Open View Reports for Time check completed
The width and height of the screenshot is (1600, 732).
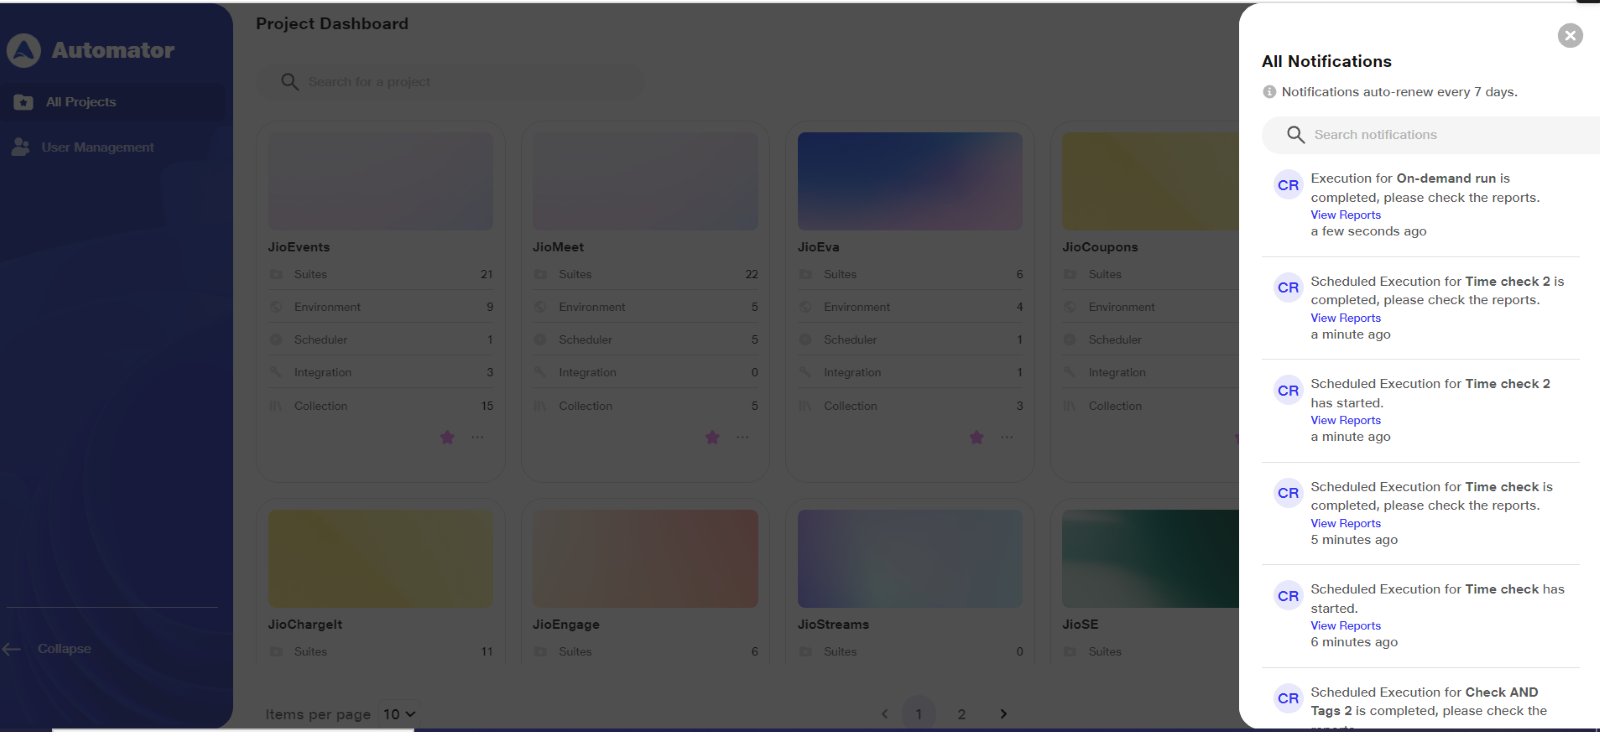pos(1345,523)
